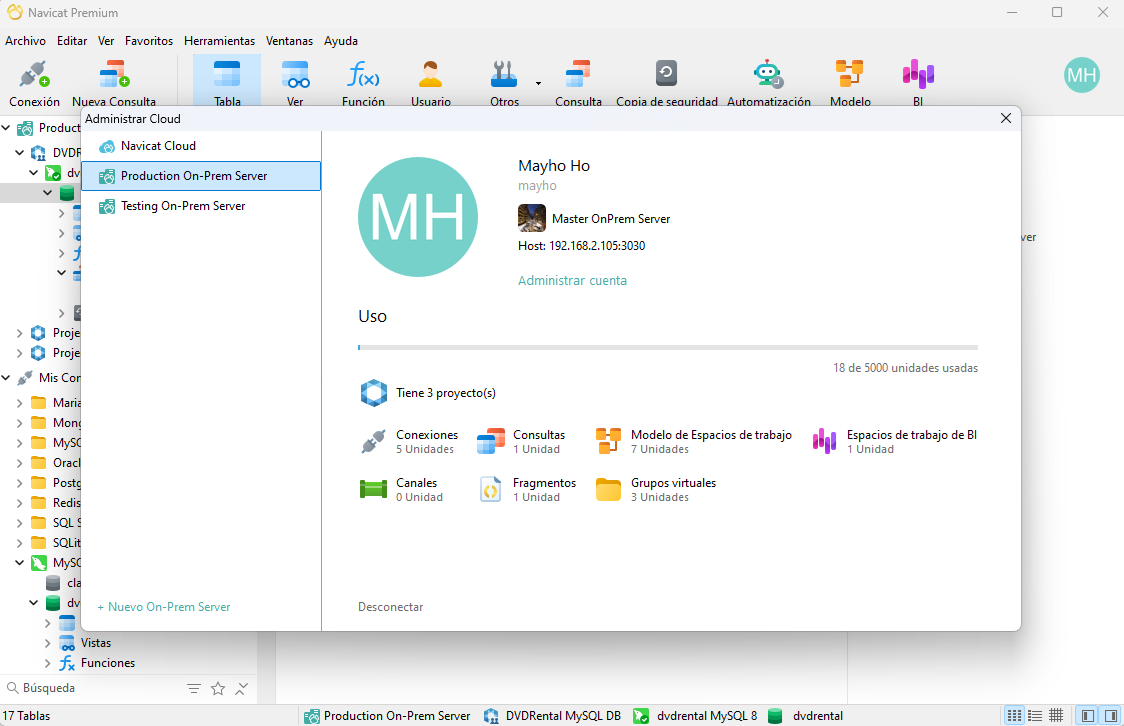Open the Ver (views) toolbar icon
The image size is (1124, 726).
click(x=295, y=84)
